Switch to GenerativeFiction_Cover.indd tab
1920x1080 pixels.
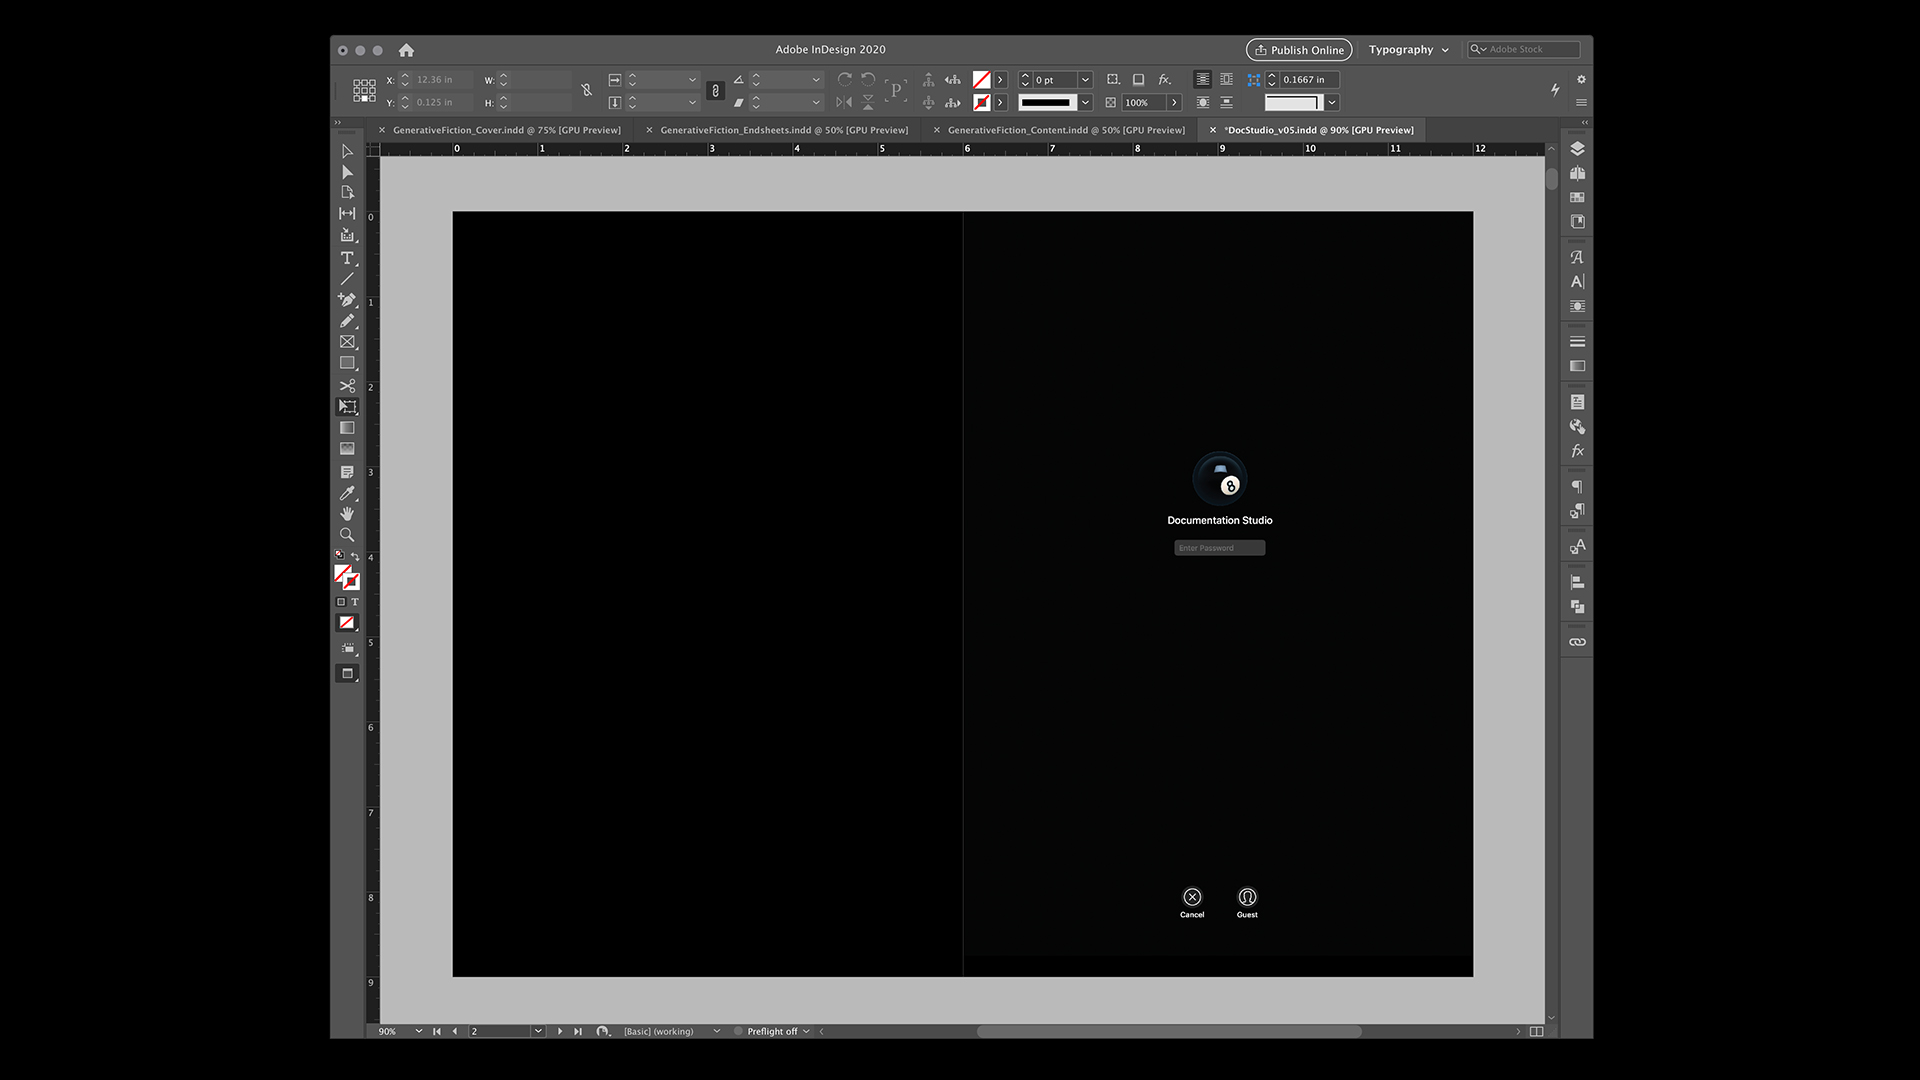[x=506, y=130]
